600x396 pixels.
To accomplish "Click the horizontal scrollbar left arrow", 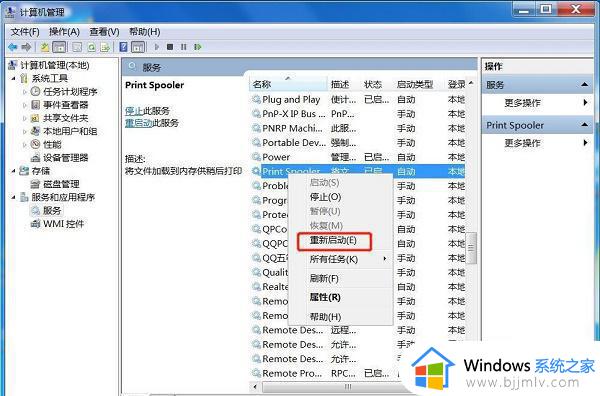I will (255, 386).
